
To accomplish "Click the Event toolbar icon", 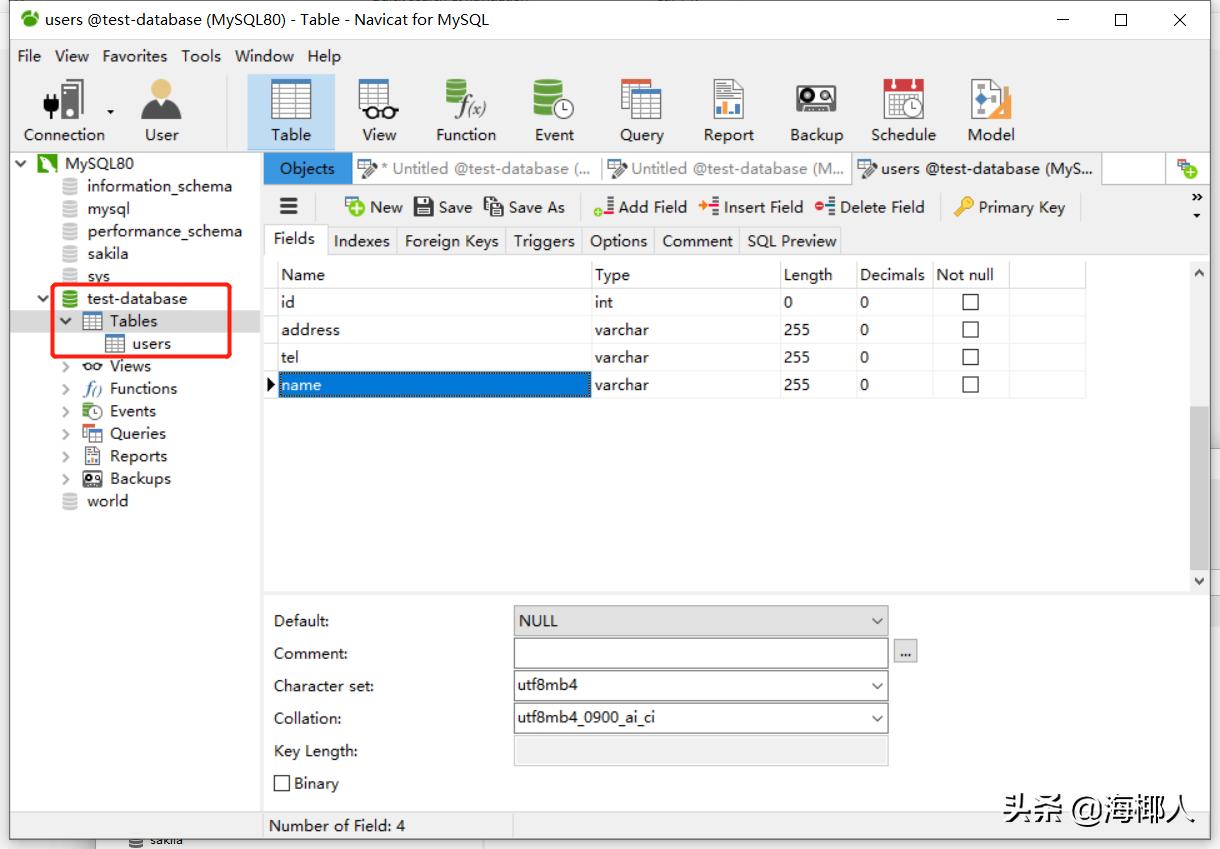I will coord(553,110).
